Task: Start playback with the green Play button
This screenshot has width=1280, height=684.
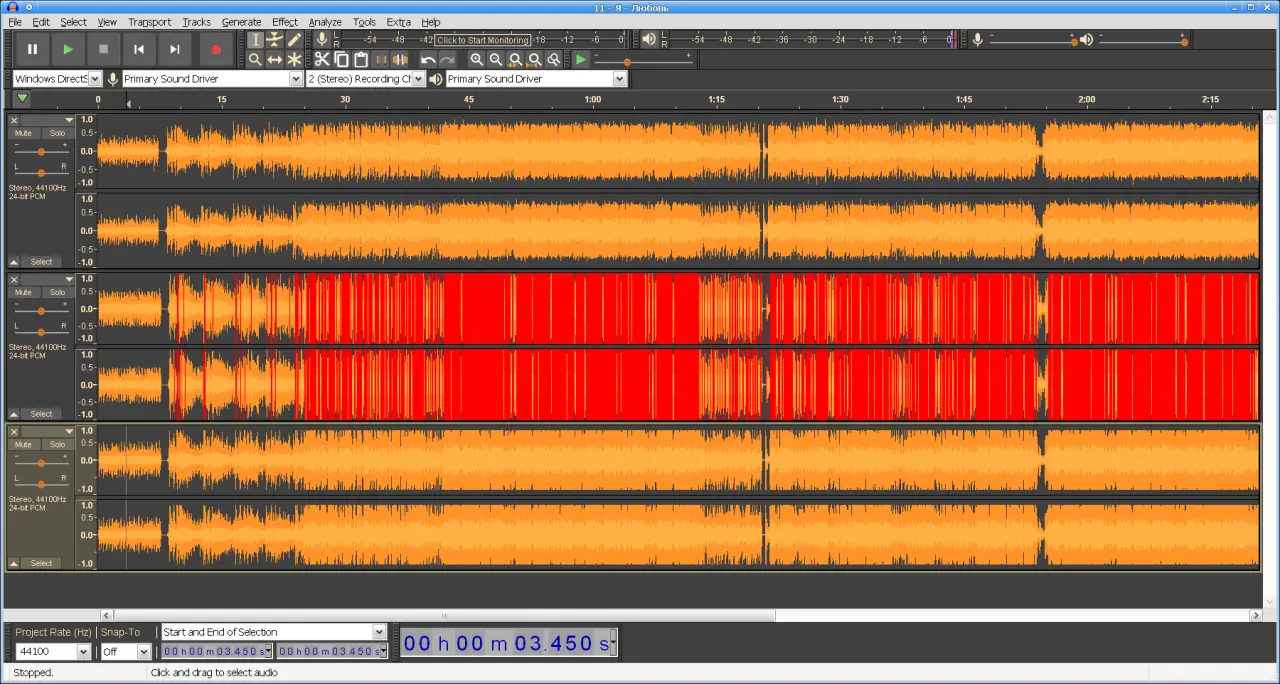Action: point(68,48)
